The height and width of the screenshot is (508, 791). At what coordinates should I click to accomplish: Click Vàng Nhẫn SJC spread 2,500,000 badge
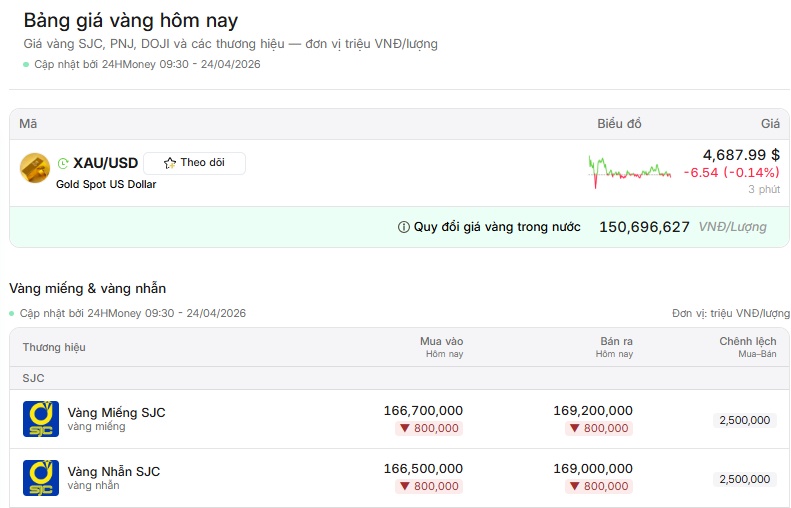(745, 479)
